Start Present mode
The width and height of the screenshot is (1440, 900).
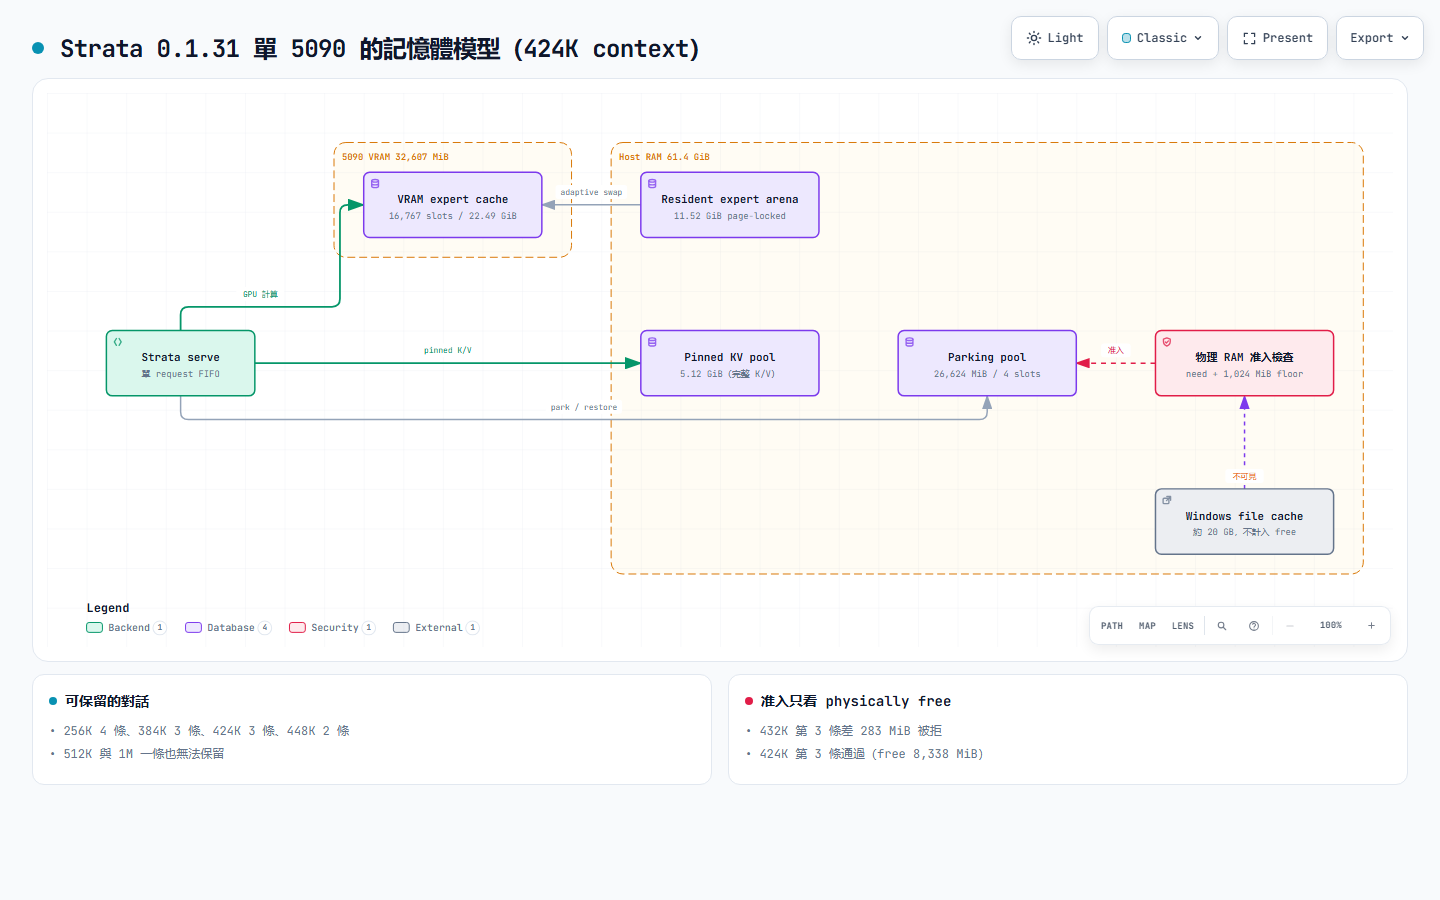click(x=1277, y=38)
